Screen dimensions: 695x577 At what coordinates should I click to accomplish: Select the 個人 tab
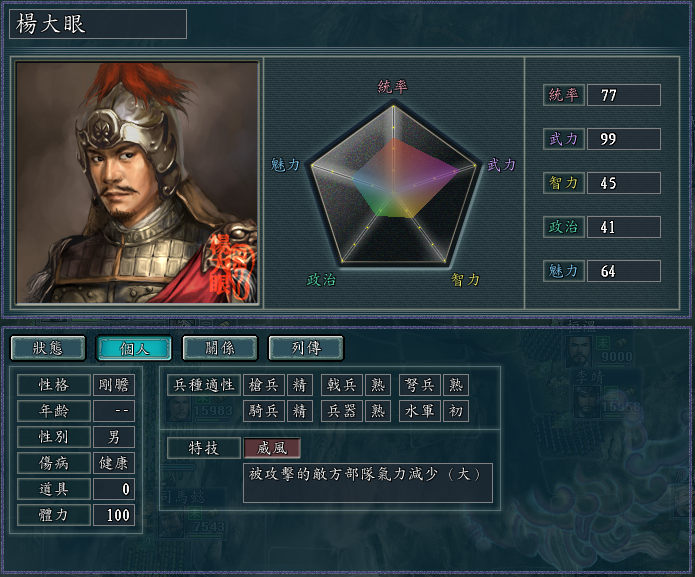pyautogui.click(x=134, y=348)
